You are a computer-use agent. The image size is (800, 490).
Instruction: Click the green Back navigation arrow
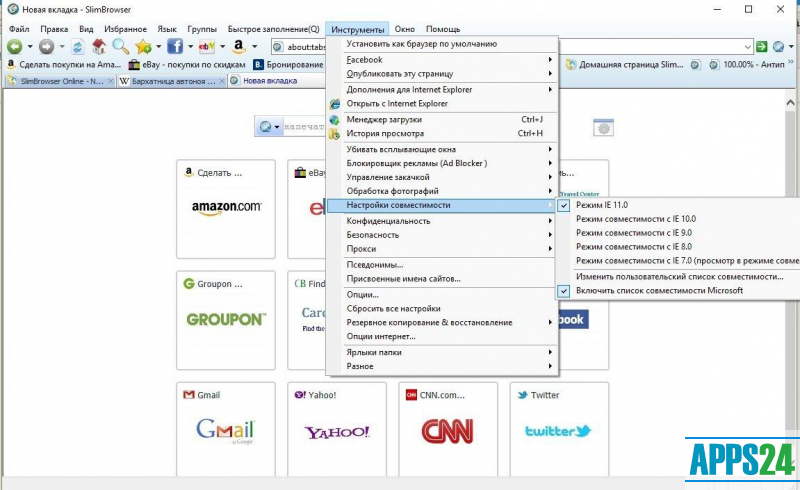pos(17,47)
